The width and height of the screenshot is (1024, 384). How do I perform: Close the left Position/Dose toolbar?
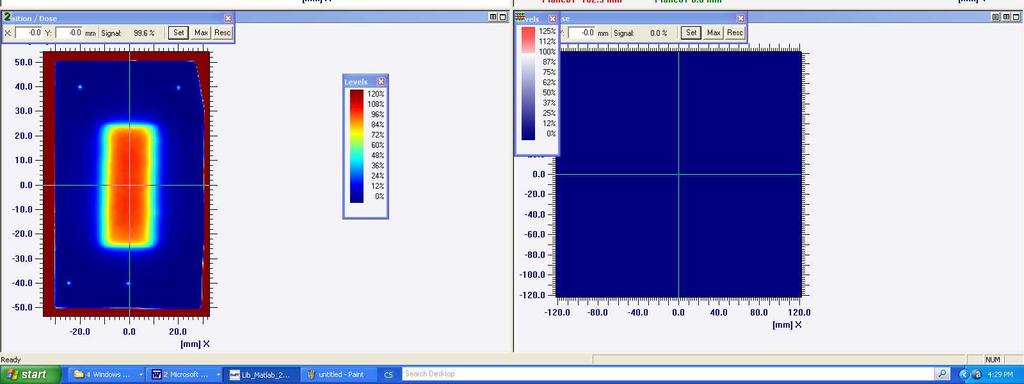[x=228, y=19]
